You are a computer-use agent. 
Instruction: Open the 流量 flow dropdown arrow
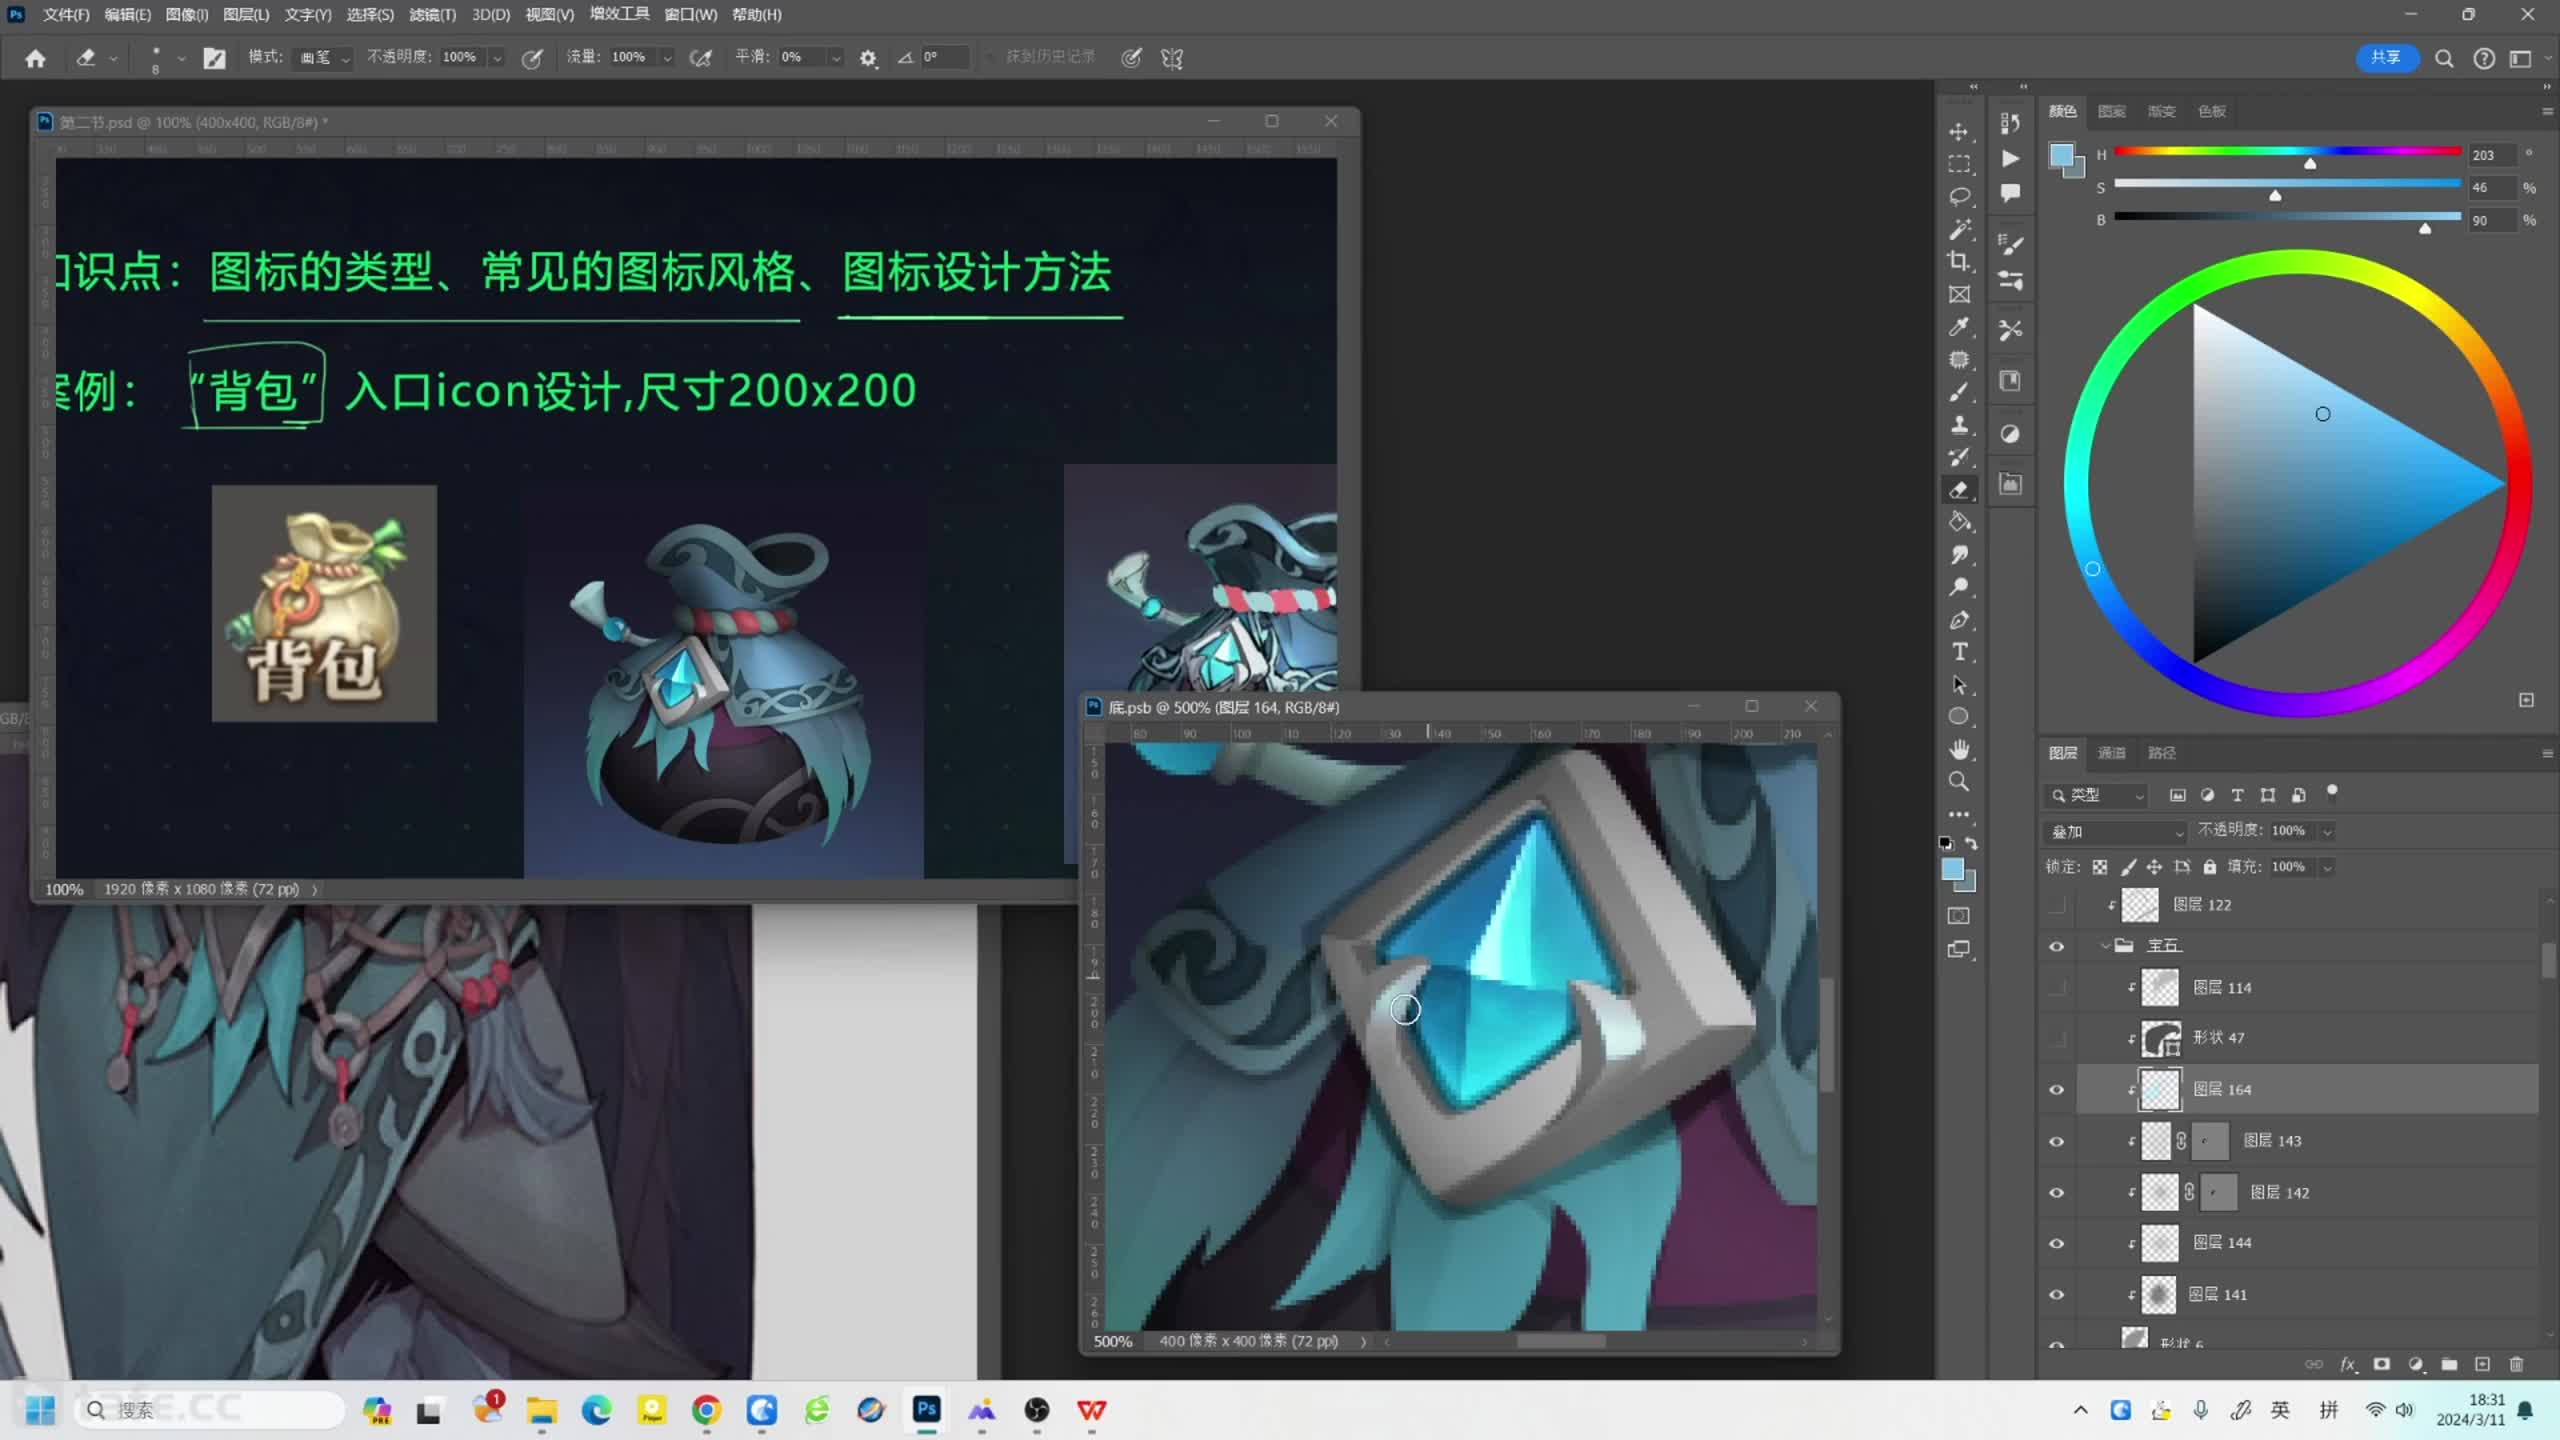click(x=667, y=58)
